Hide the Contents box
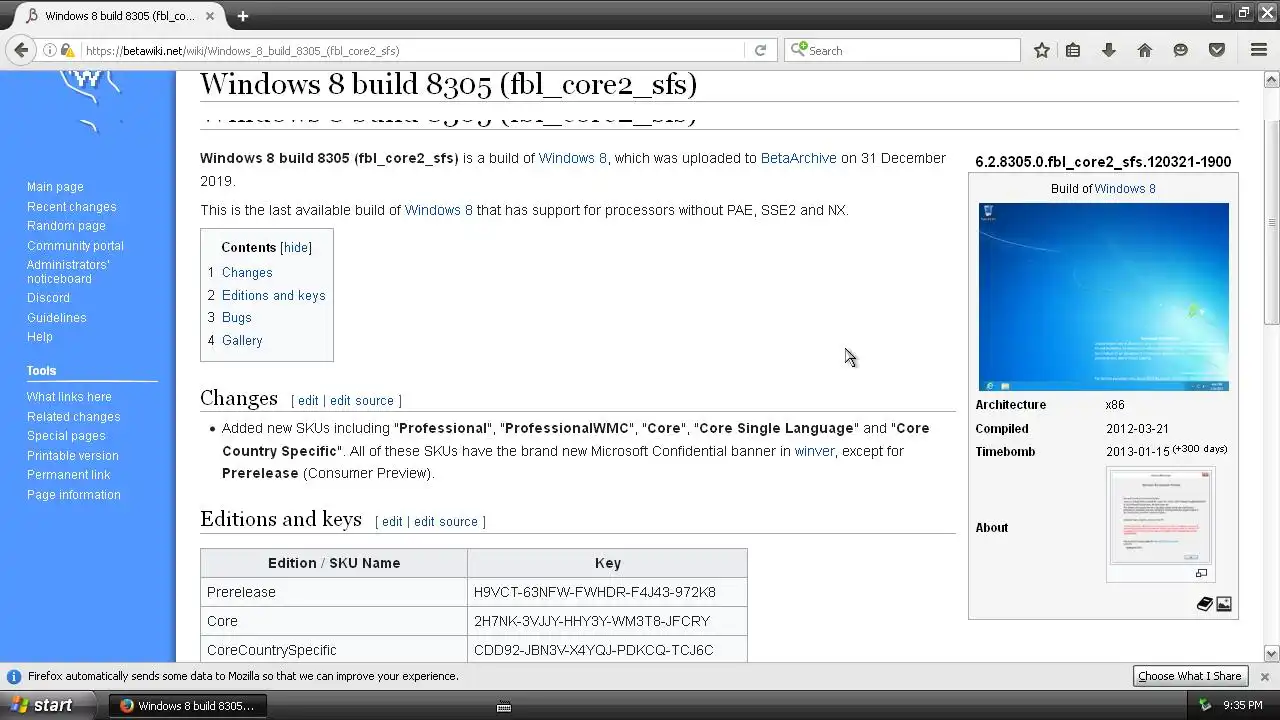 tap(295, 248)
